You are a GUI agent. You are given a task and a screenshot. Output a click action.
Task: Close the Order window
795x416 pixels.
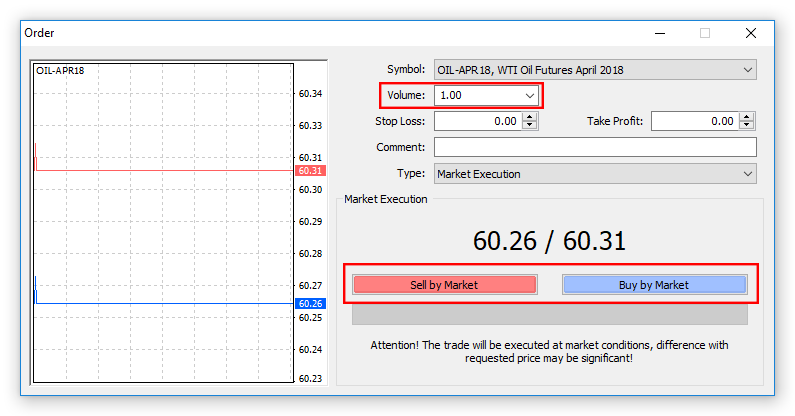[x=751, y=33]
